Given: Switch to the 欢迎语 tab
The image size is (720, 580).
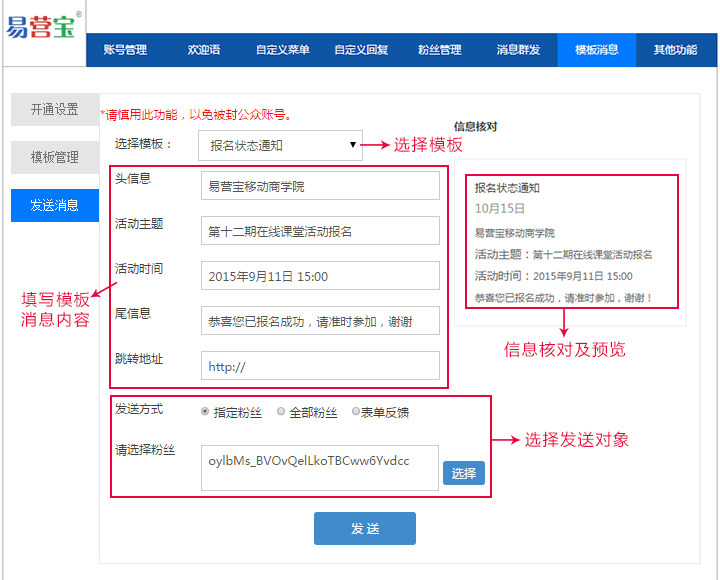Looking at the screenshot, I should (x=204, y=50).
